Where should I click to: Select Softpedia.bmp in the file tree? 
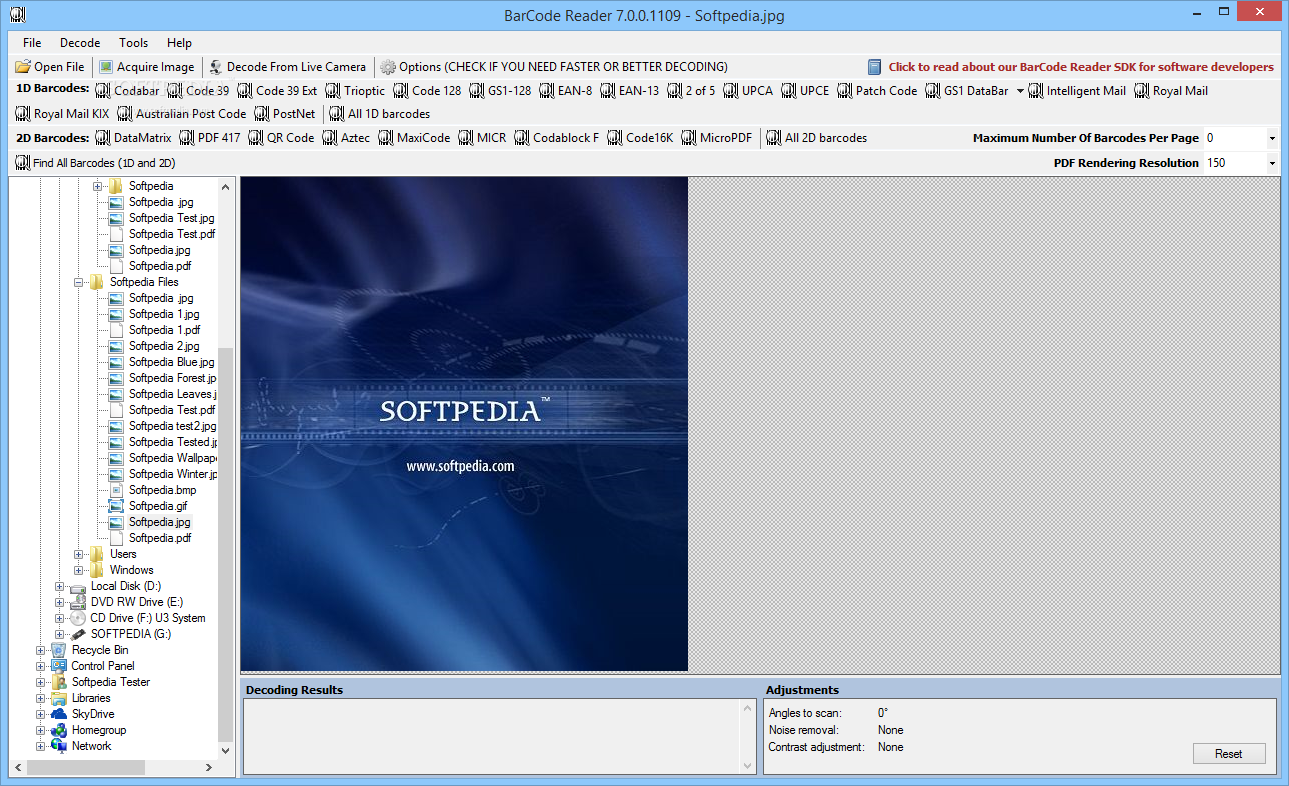pyautogui.click(x=162, y=490)
